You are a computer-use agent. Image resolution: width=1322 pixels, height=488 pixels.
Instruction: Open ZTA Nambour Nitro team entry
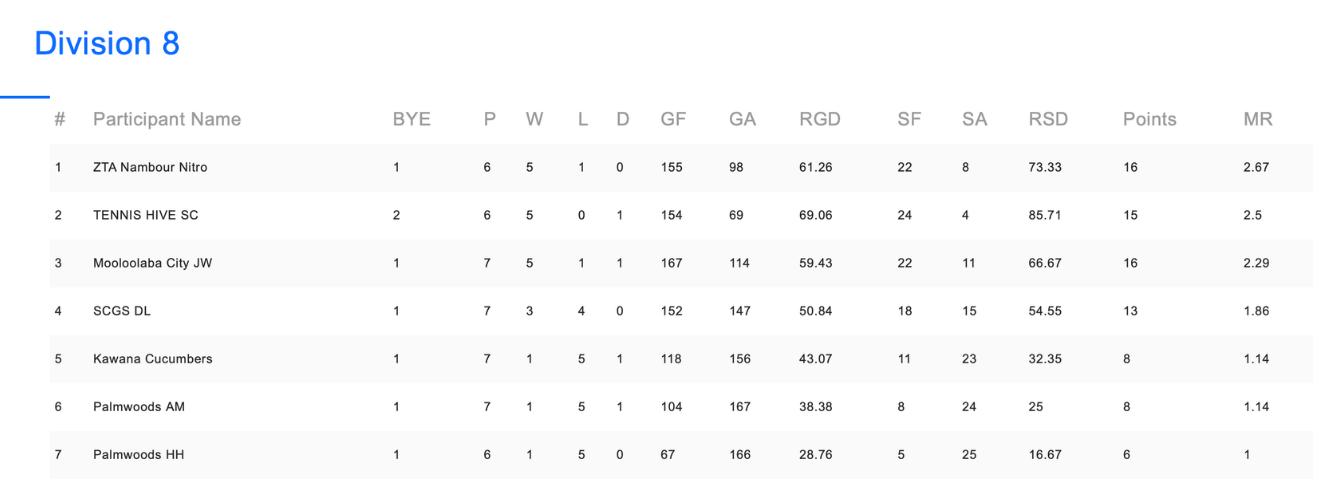(150, 167)
